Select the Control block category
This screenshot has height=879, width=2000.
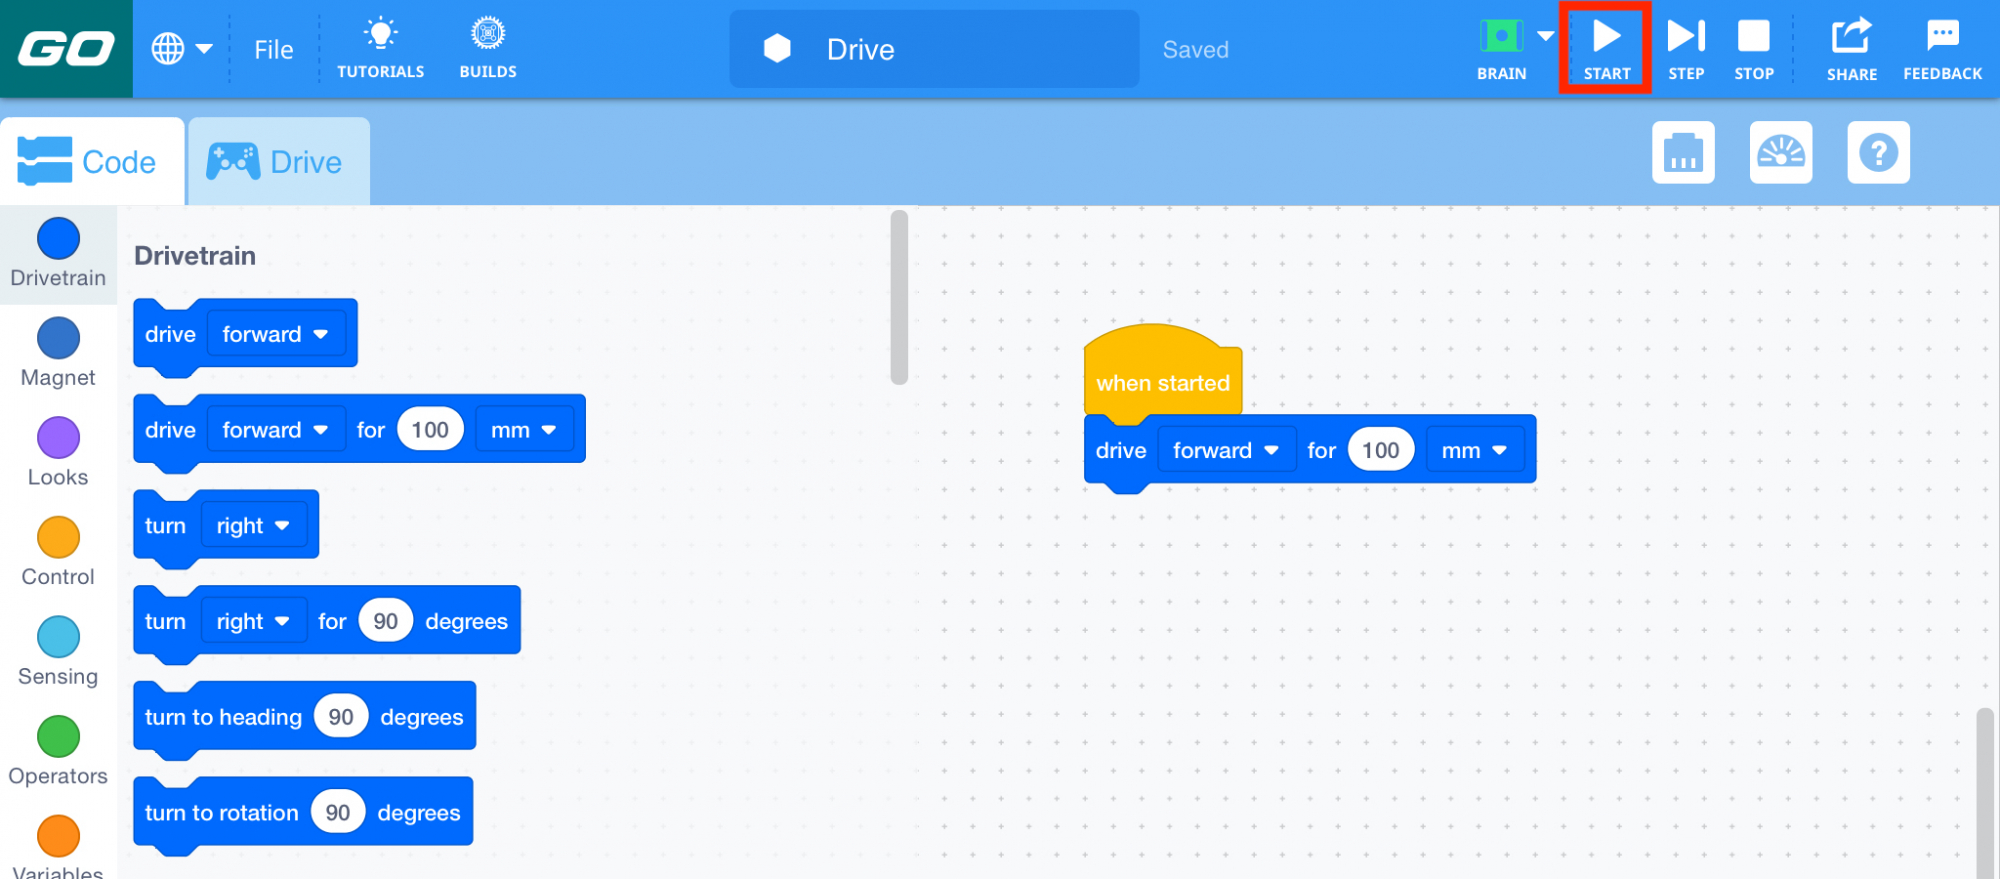(58, 553)
